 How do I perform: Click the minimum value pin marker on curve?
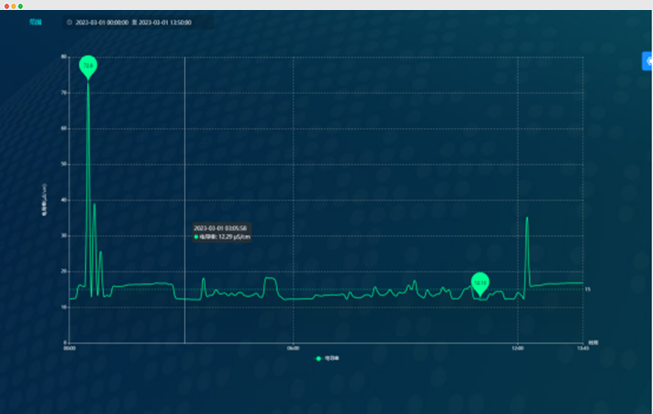[480, 282]
